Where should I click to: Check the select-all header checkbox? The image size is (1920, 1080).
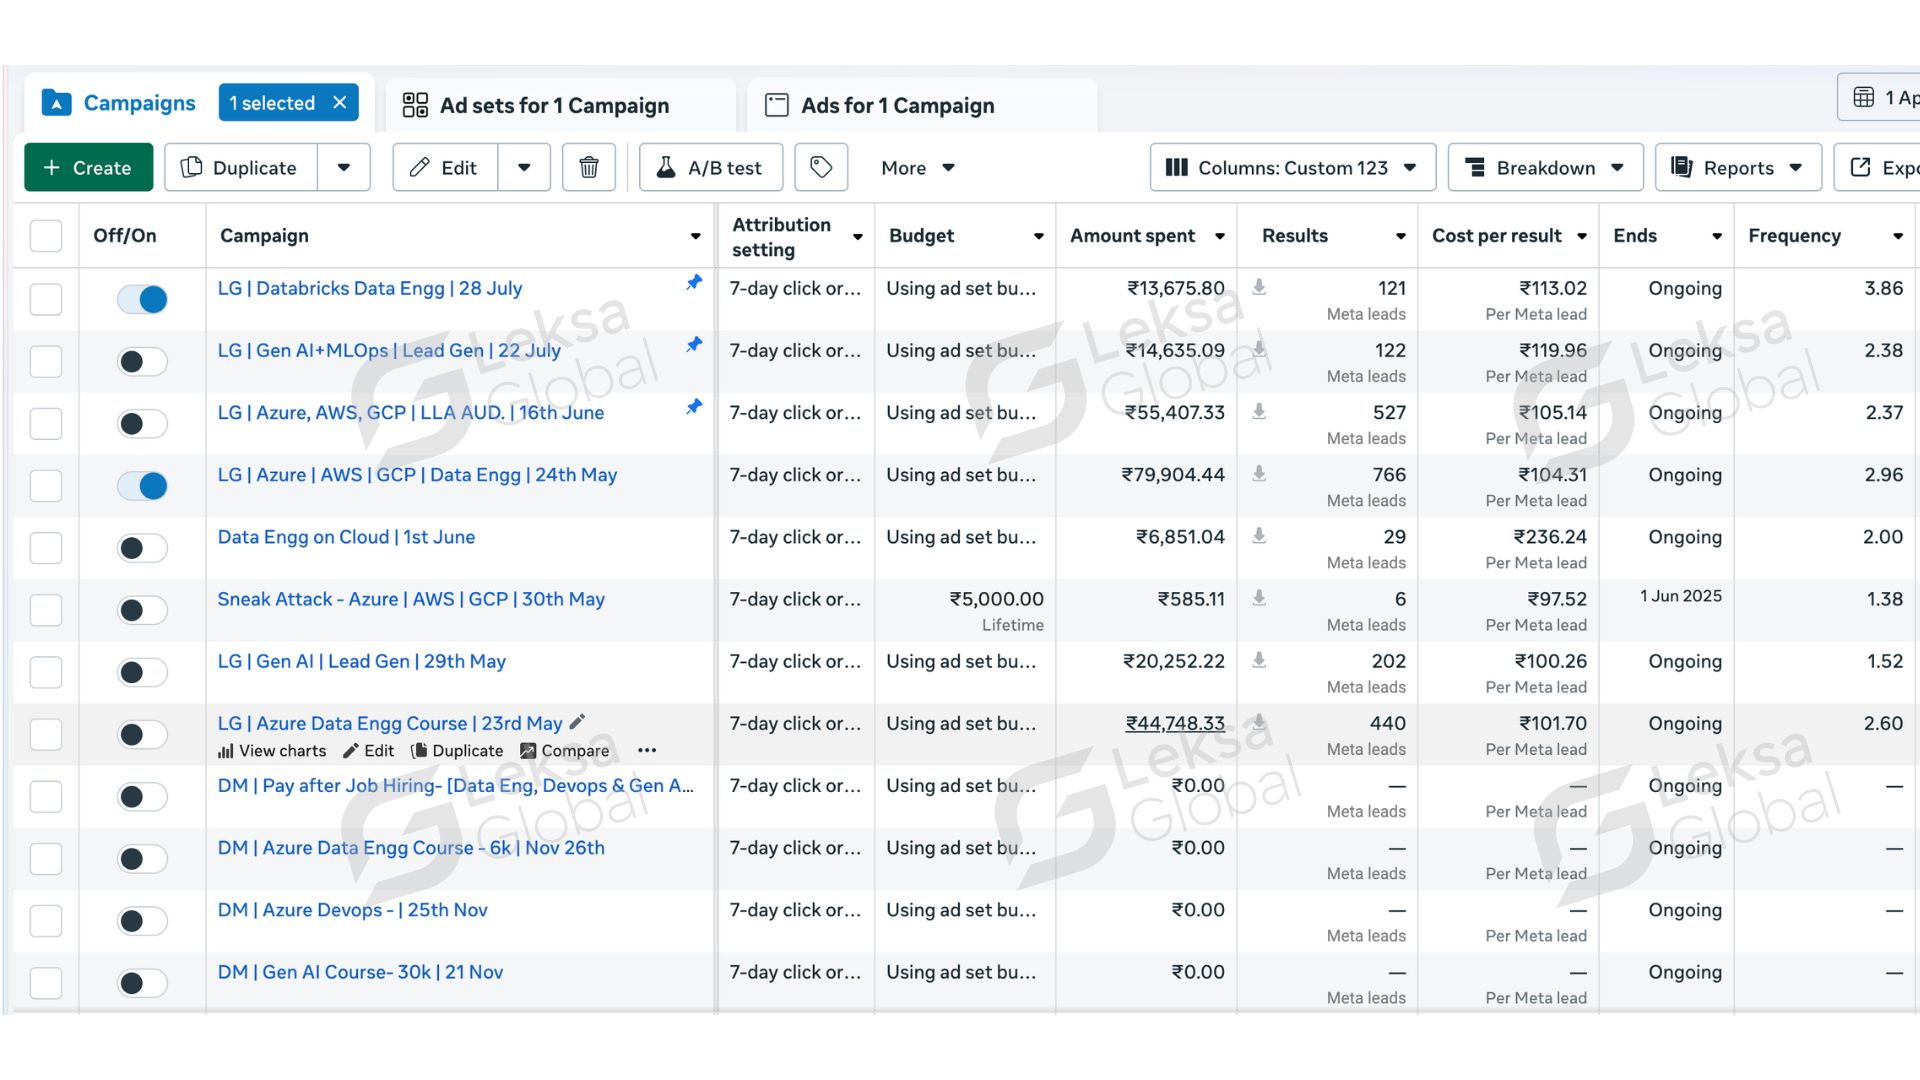[x=46, y=236]
